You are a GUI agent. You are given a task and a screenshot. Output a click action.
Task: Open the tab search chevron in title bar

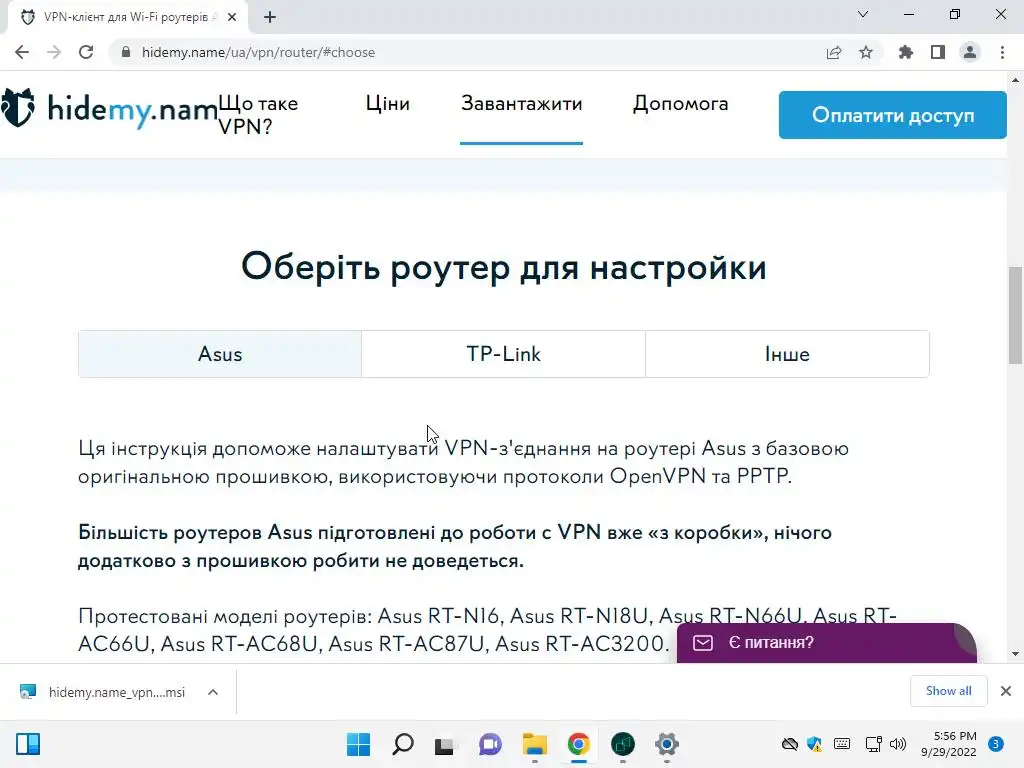863,14
